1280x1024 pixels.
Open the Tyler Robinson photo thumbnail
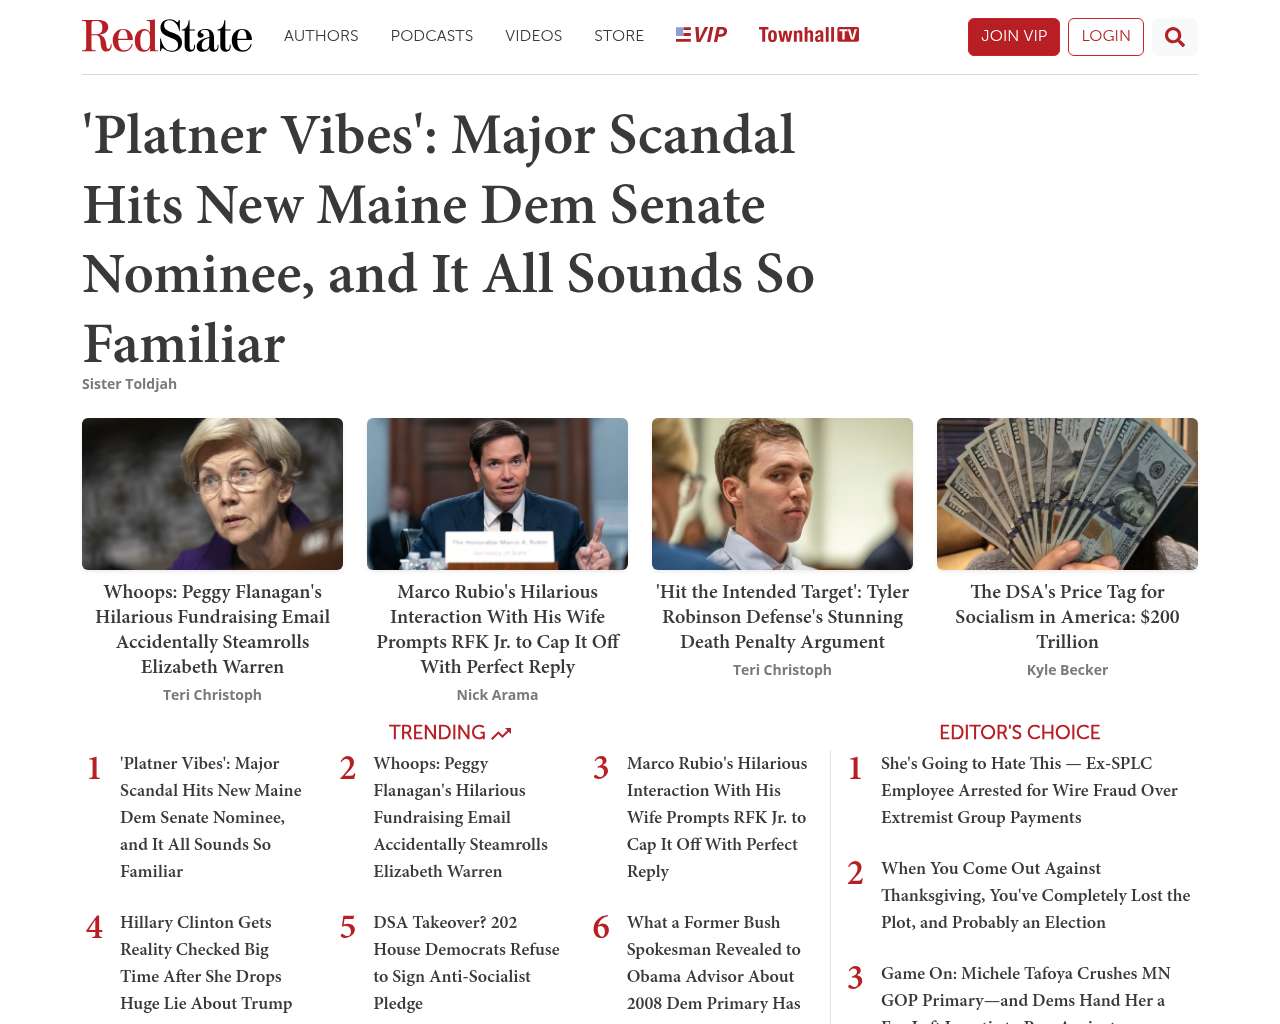[782, 494]
